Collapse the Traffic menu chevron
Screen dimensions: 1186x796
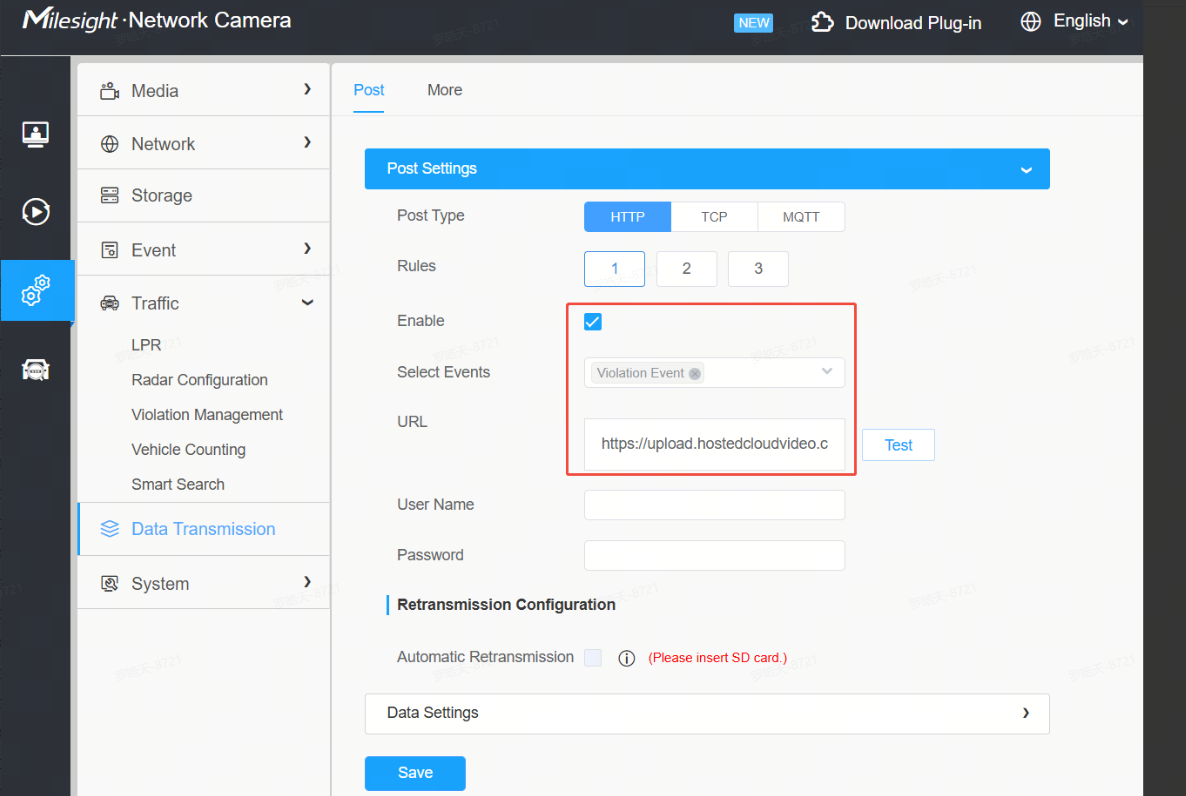307,303
